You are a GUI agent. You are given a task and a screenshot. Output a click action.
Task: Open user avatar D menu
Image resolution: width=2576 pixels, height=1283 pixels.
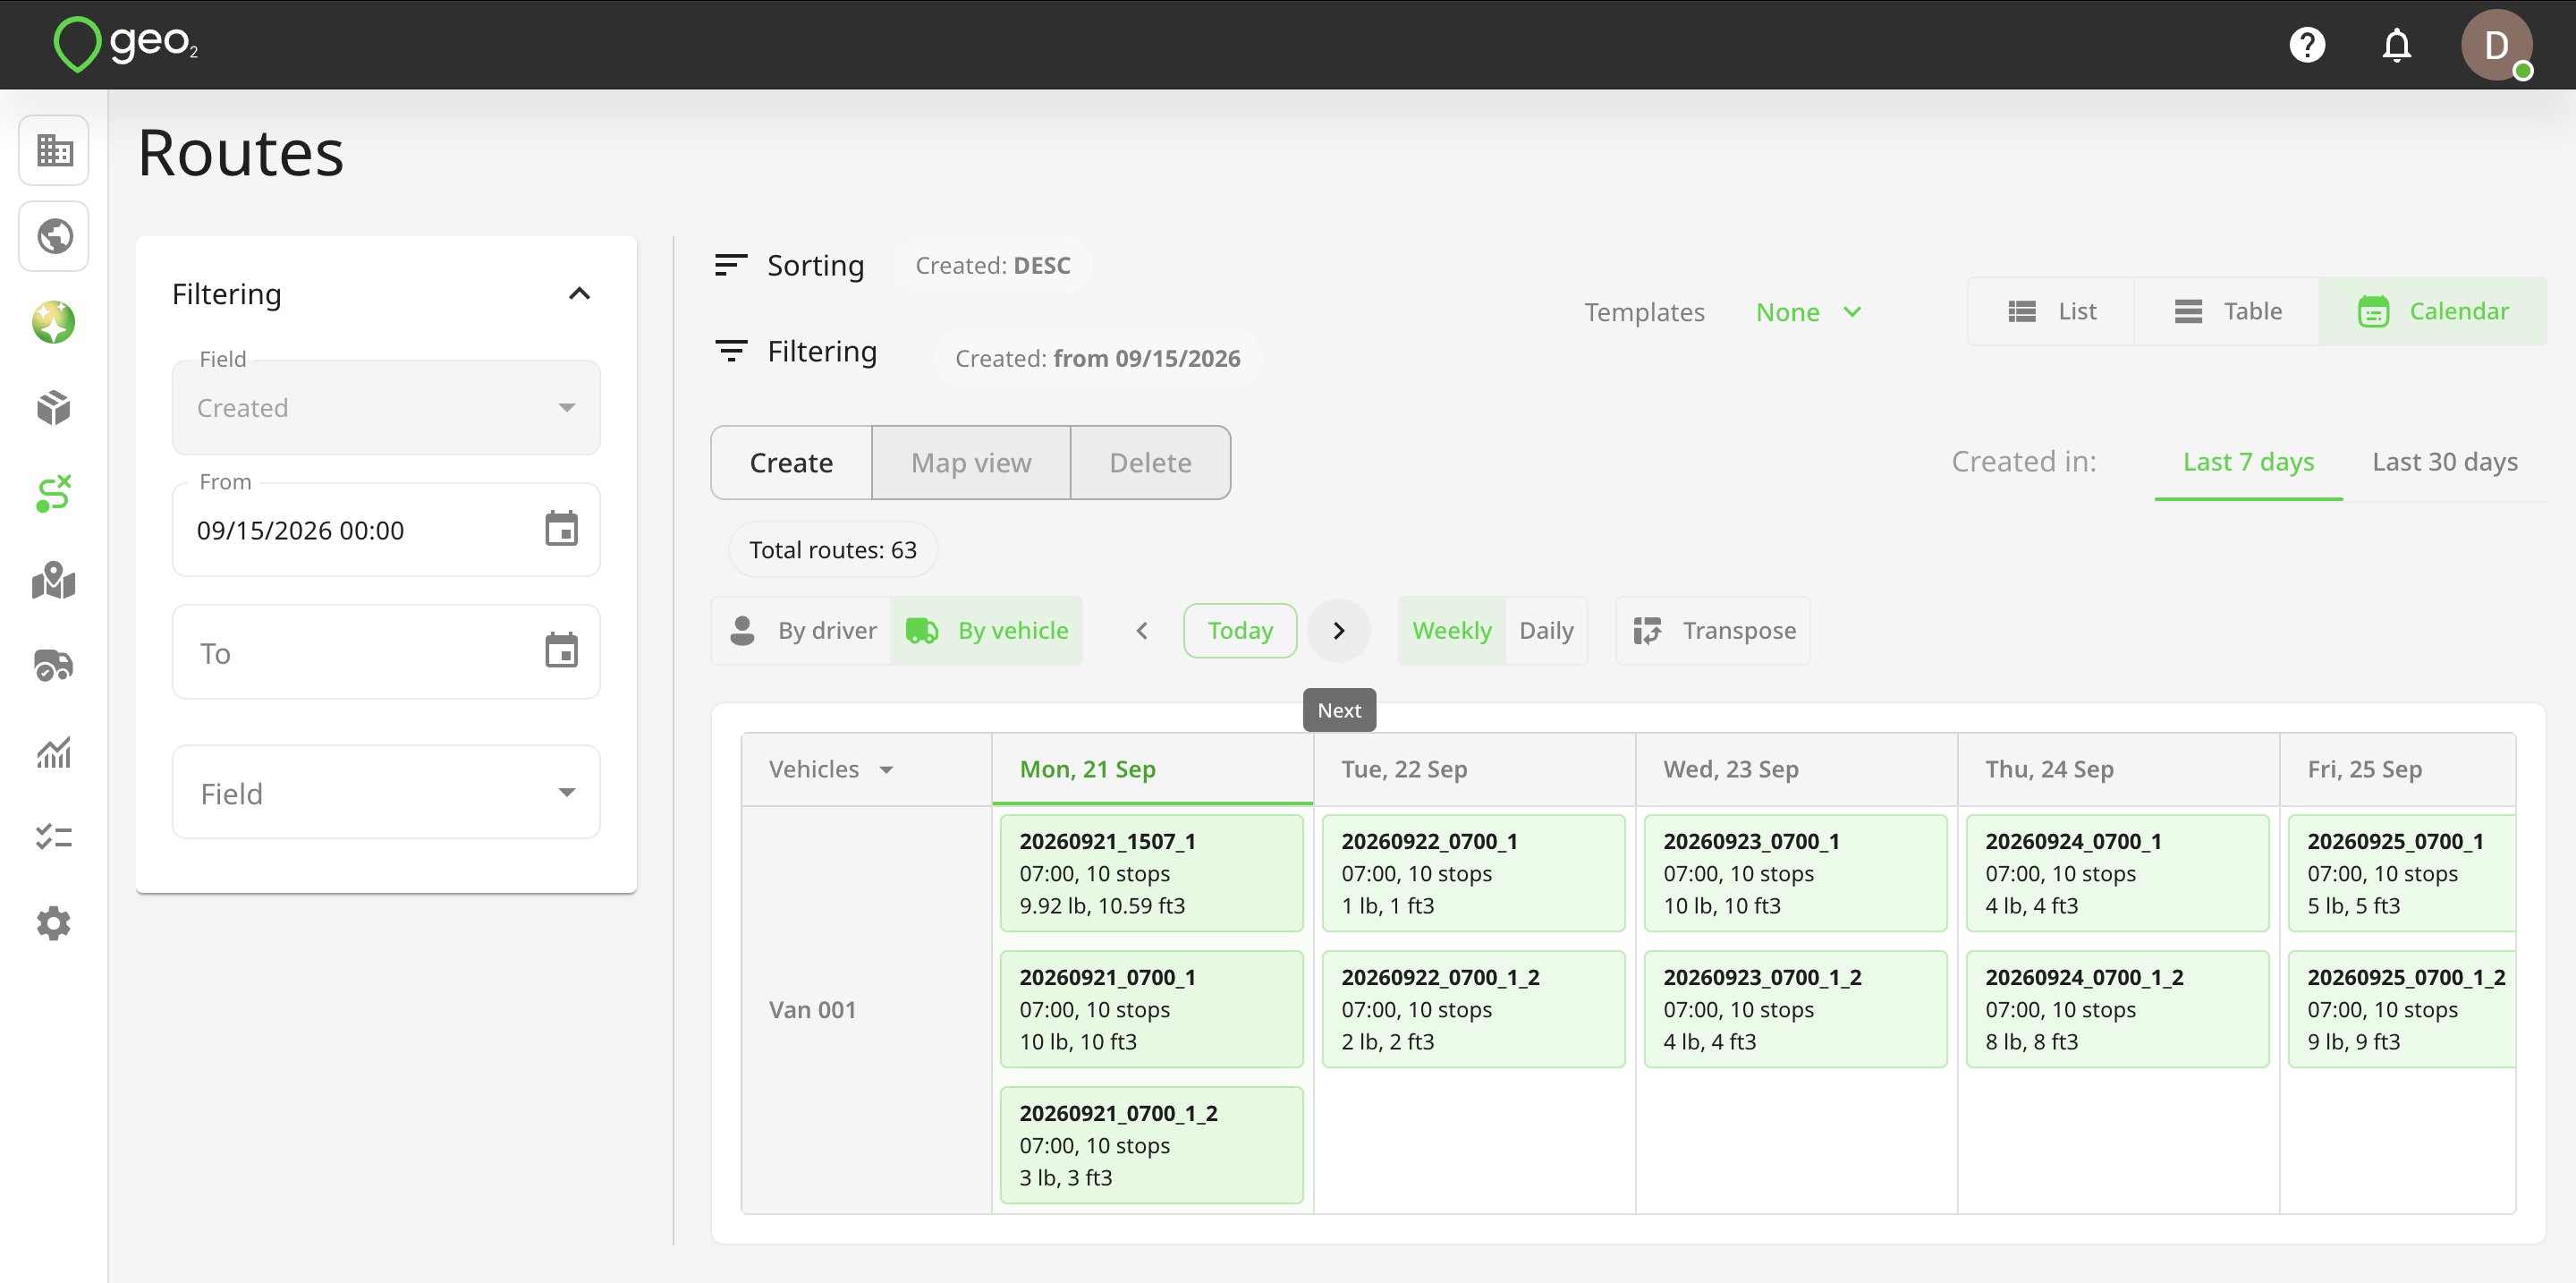pos(2496,45)
